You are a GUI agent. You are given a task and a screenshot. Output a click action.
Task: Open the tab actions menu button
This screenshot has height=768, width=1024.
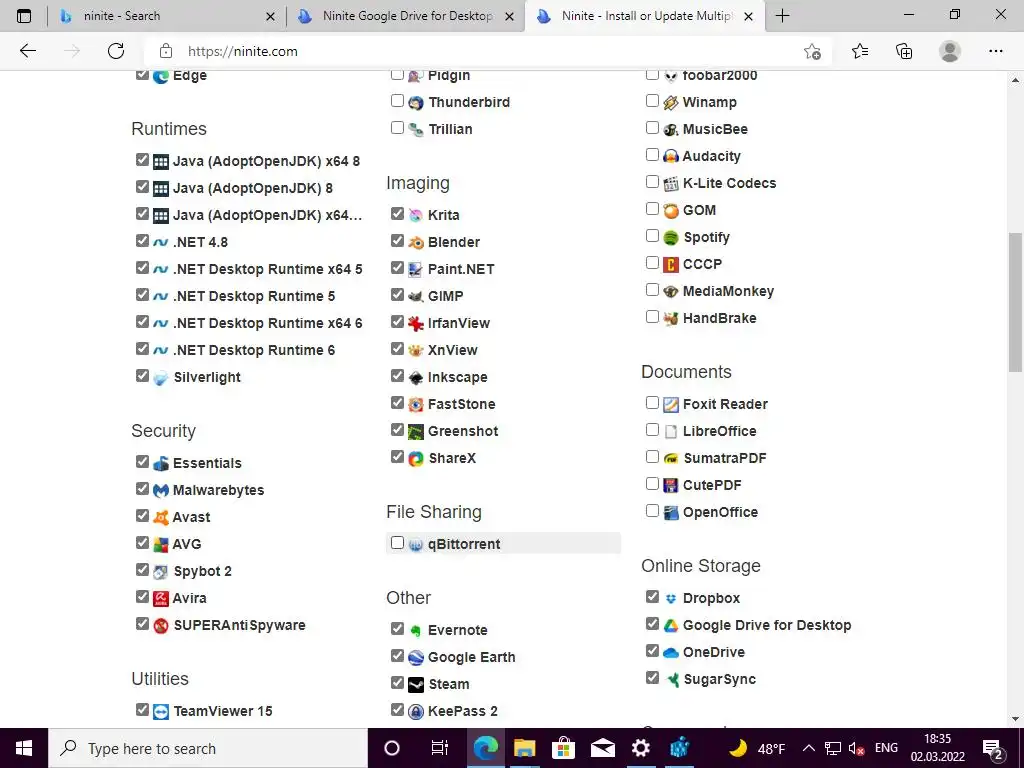pos(24,16)
